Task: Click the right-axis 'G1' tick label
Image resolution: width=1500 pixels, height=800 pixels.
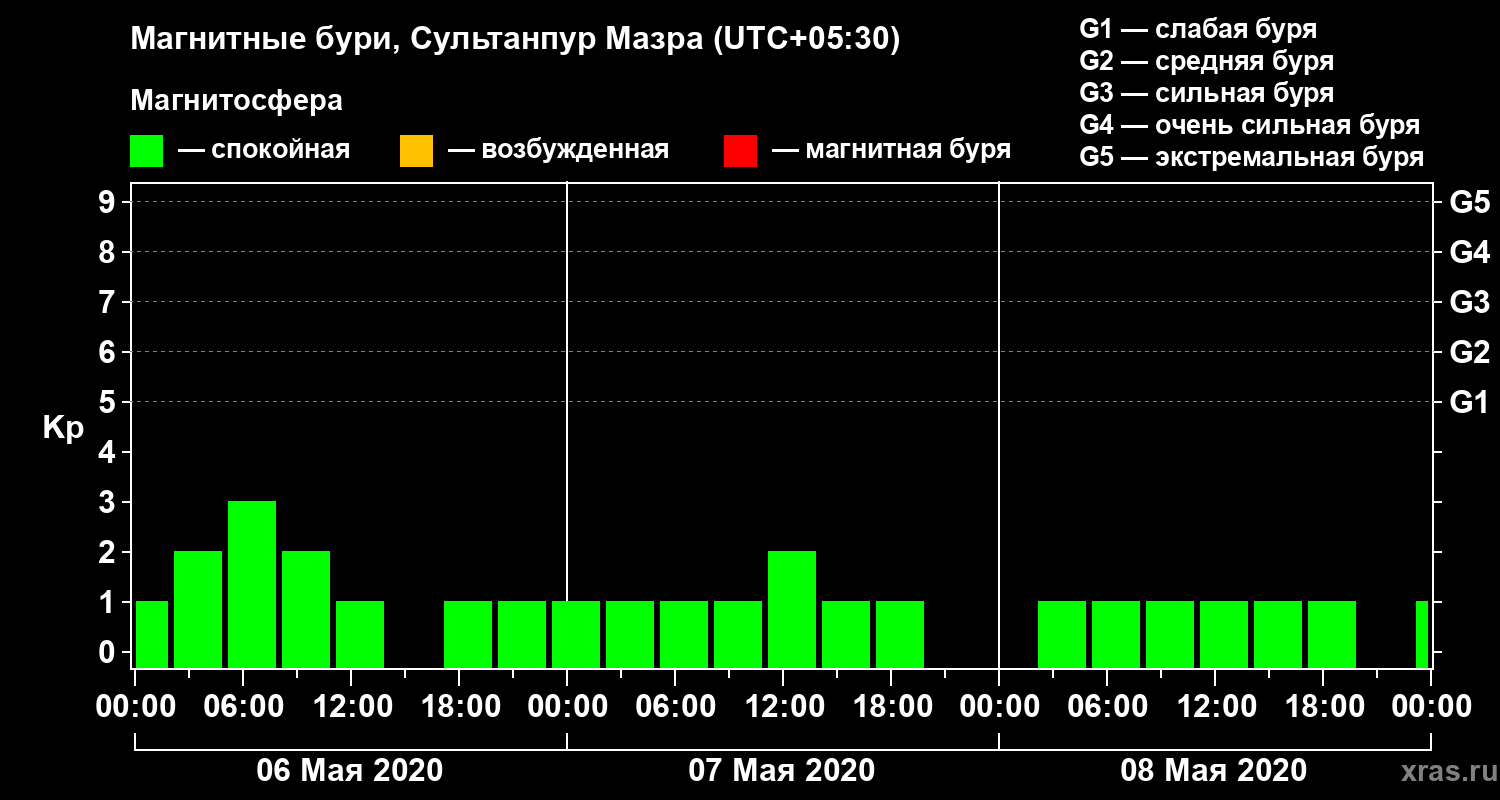Action: point(1470,403)
